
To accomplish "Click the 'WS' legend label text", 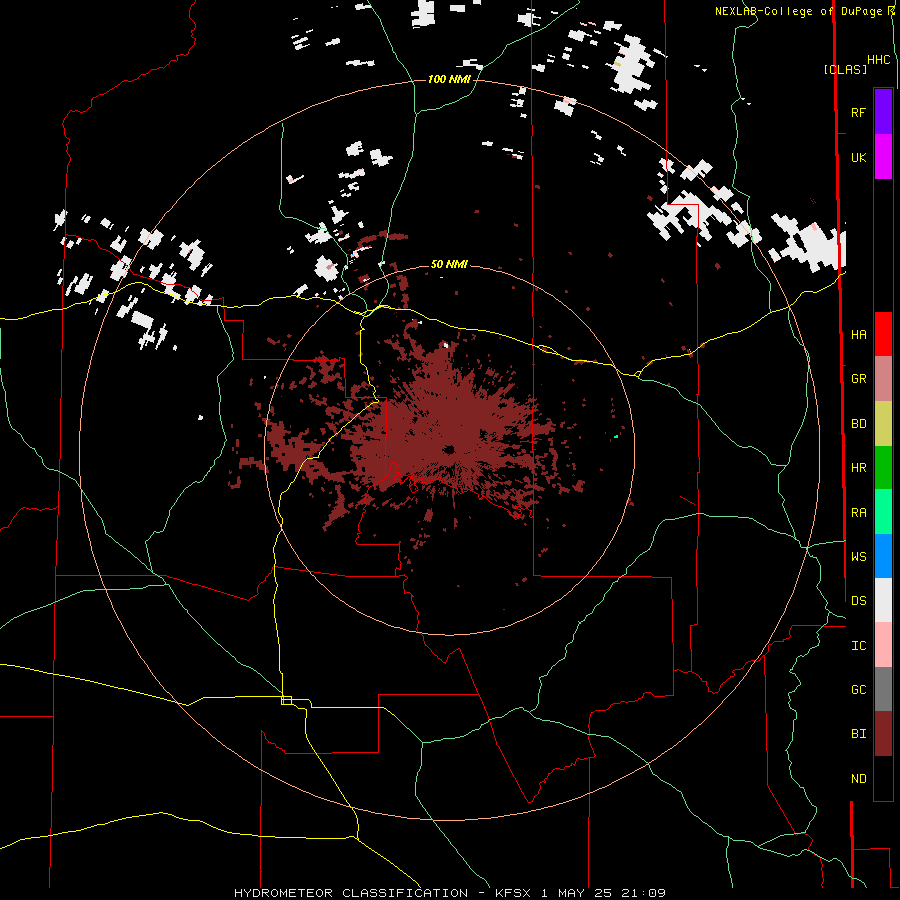I will [858, 556].
